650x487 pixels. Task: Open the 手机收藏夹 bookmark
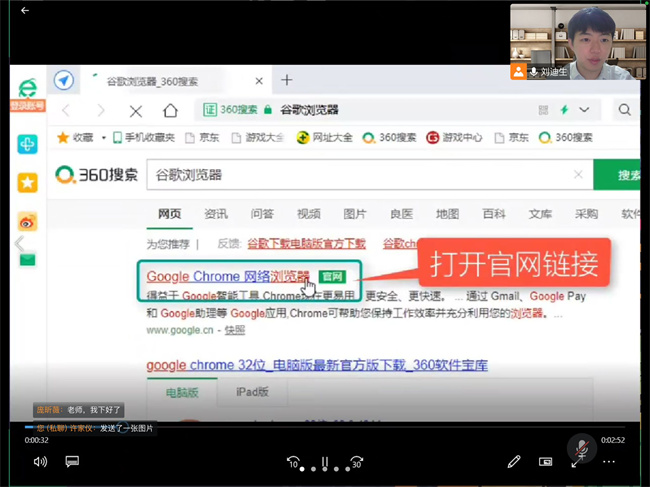click(144, 137)
